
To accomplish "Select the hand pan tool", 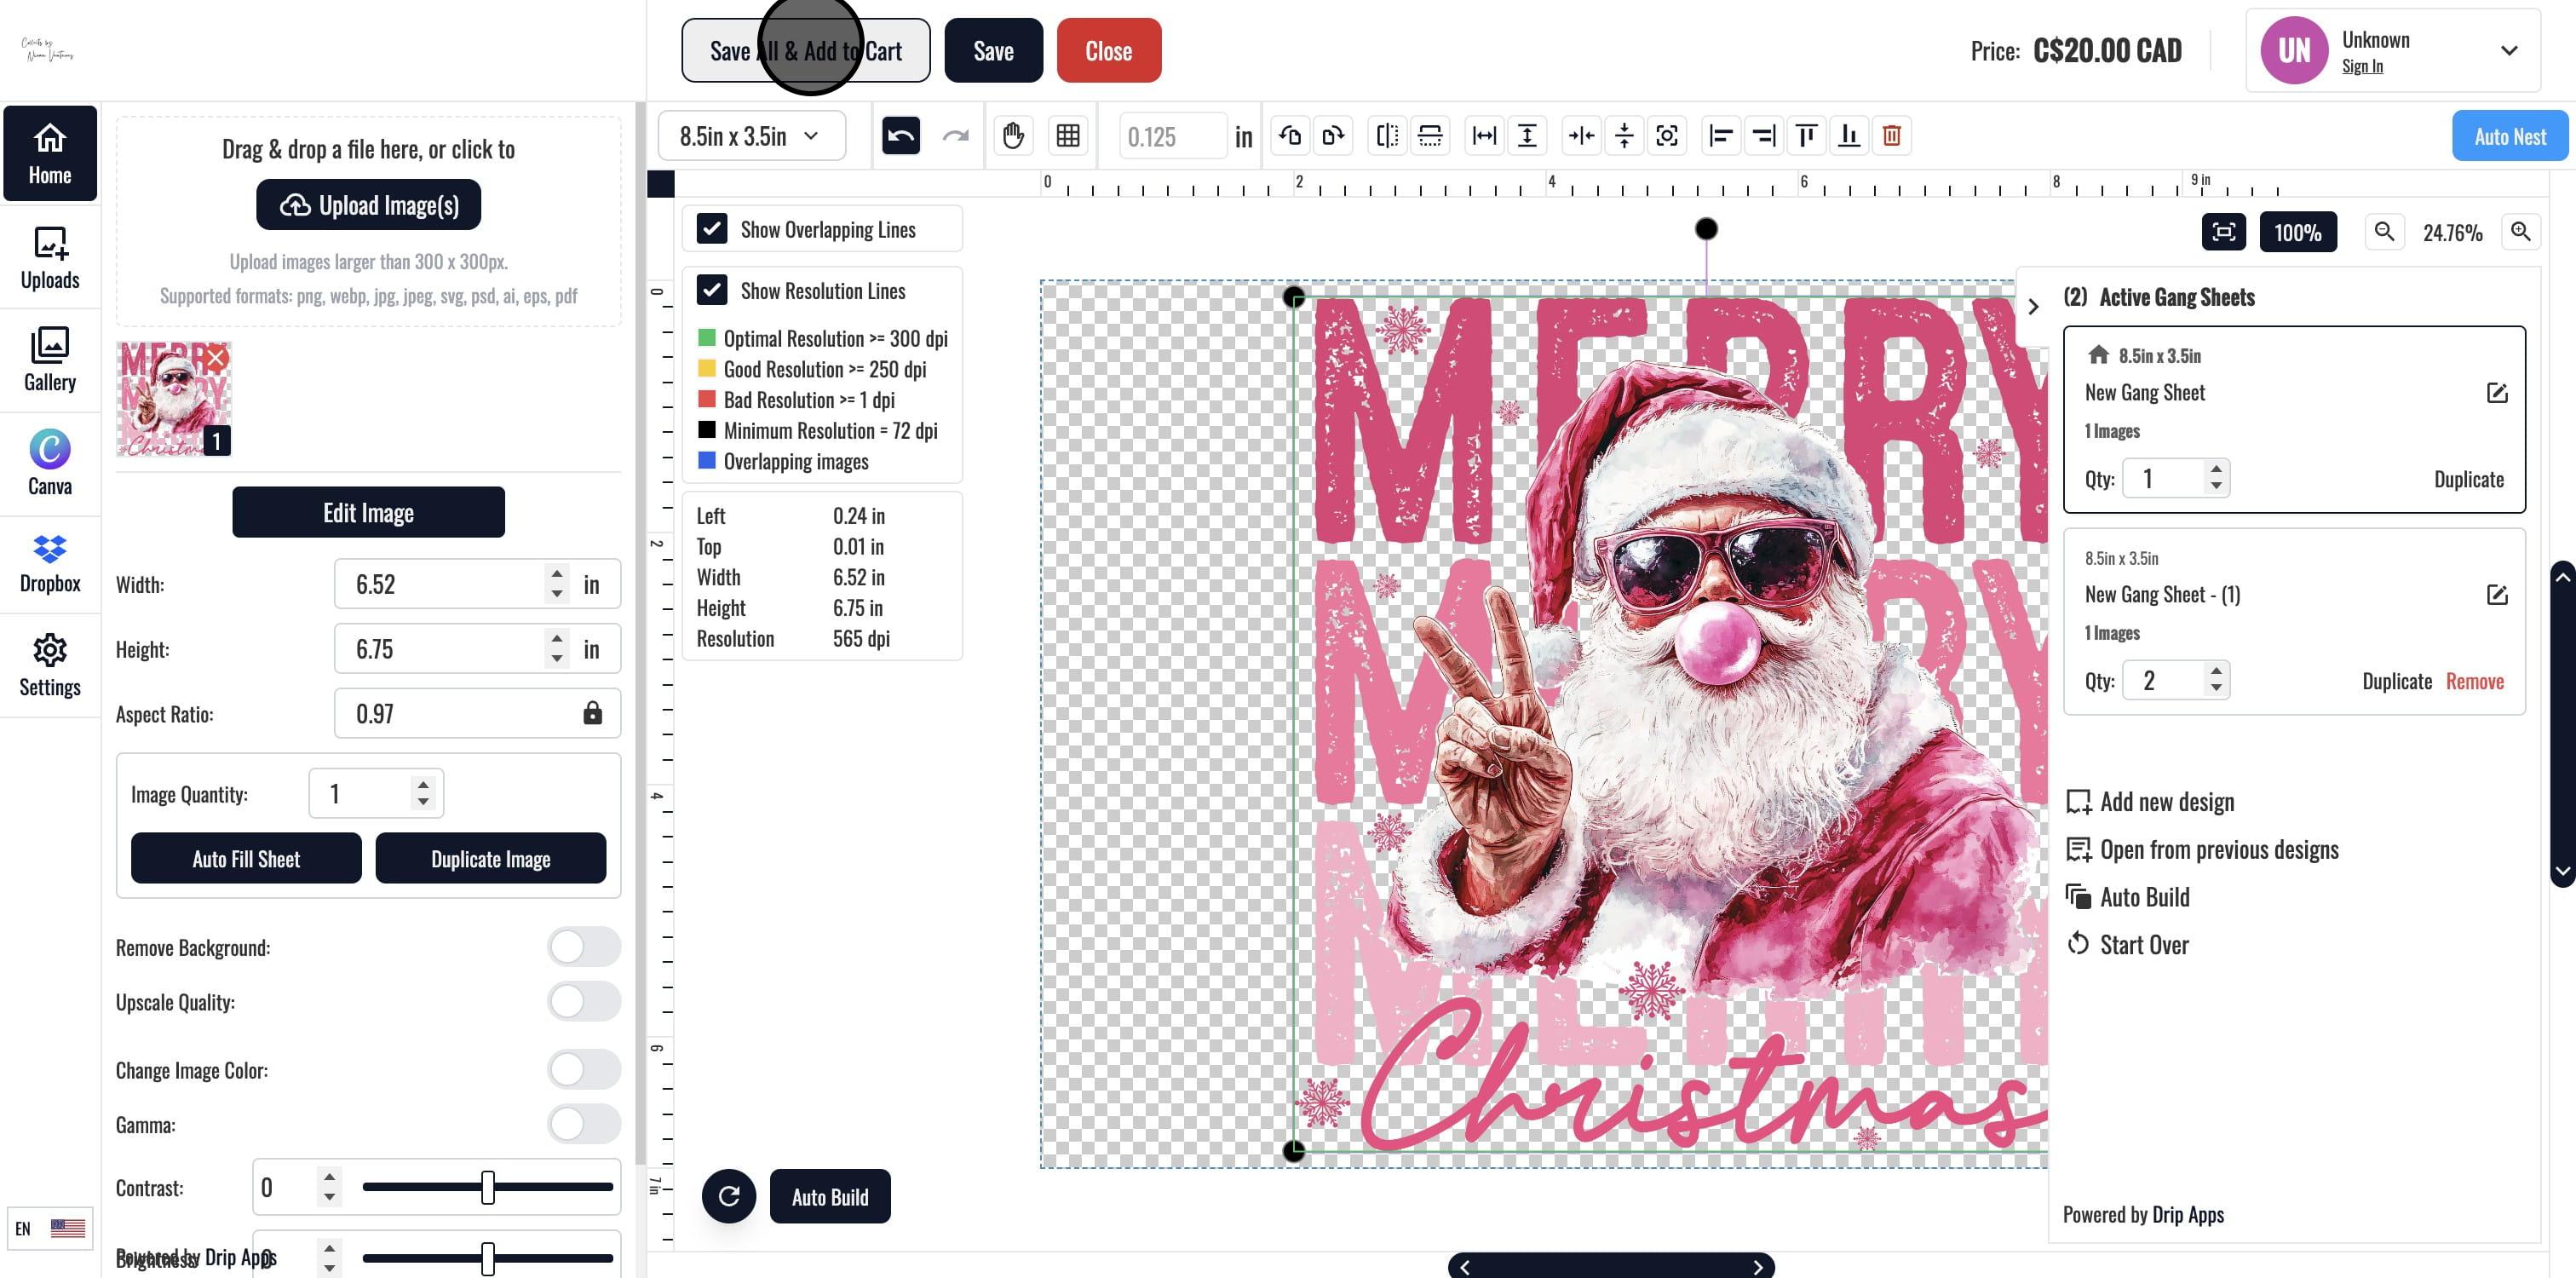I will point(1013,136).
